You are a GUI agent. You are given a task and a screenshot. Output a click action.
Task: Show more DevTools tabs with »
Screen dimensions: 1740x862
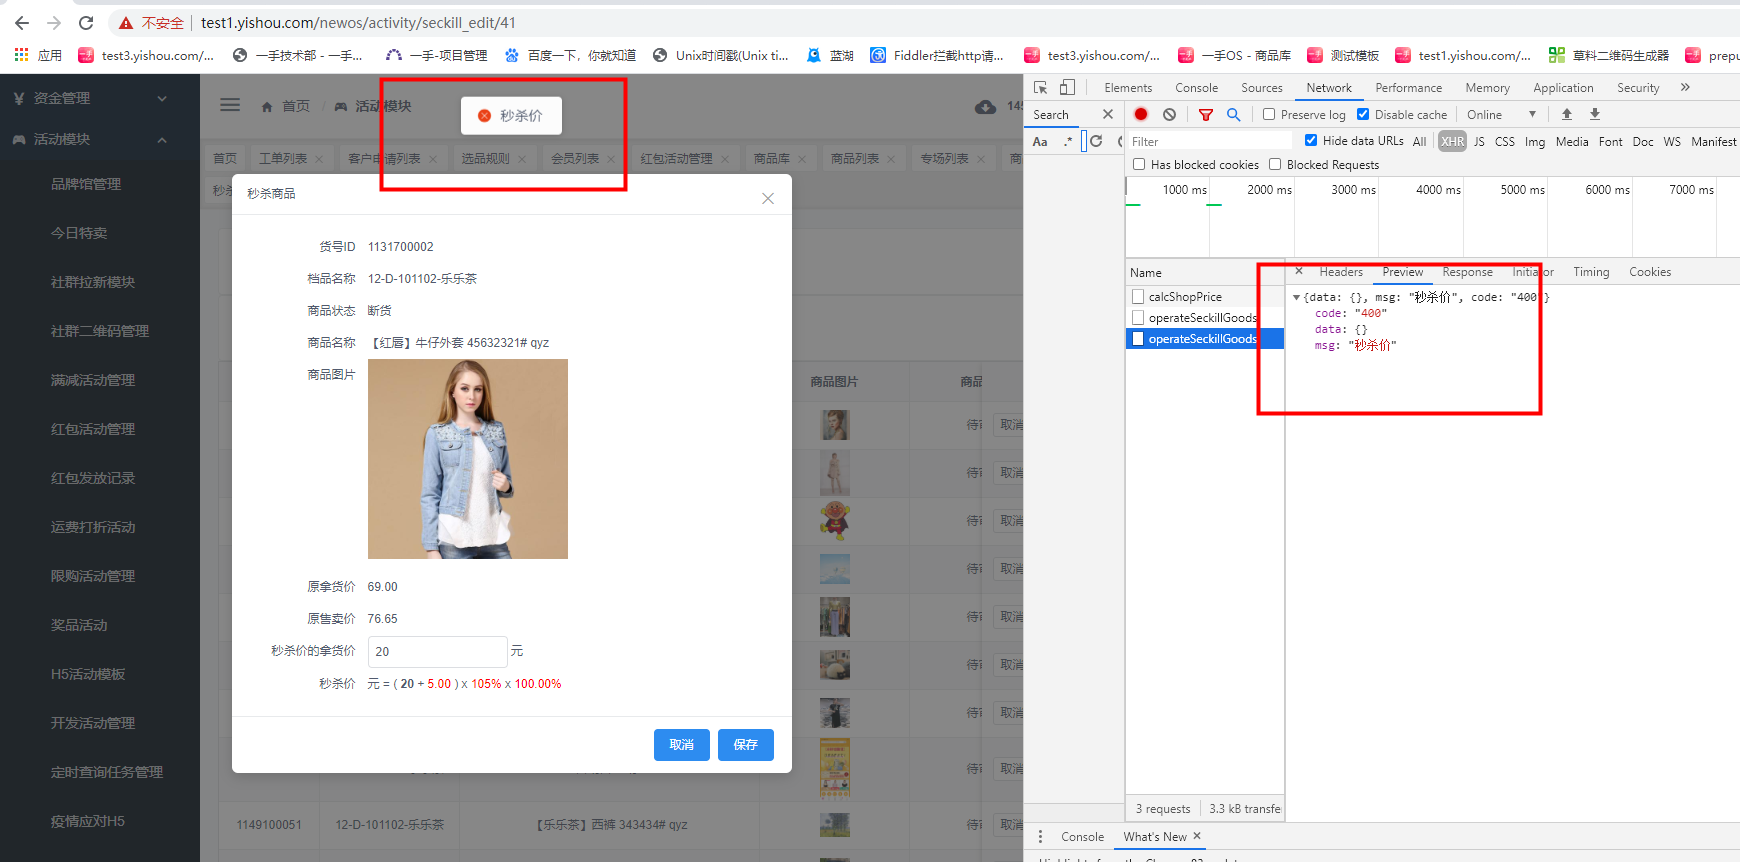point(1685,88)
